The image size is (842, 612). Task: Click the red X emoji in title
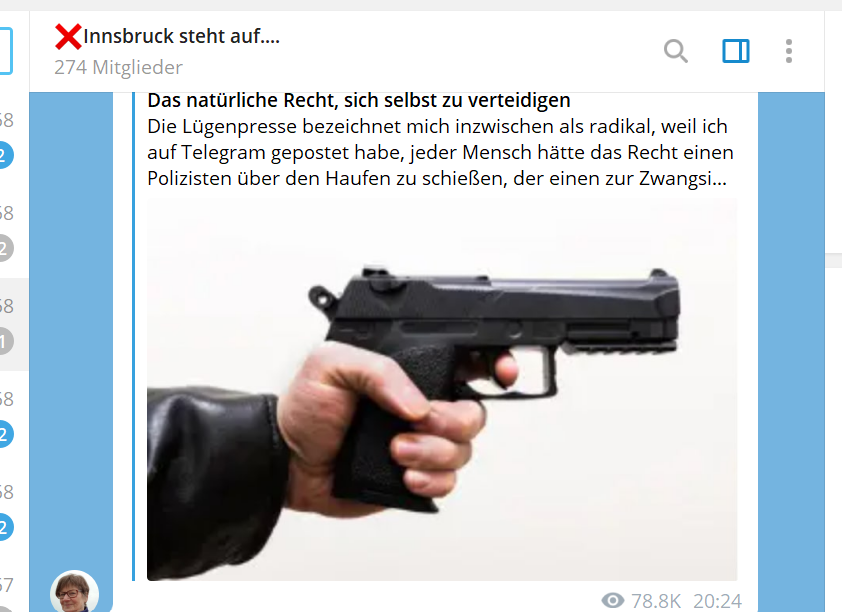pos(68,37)
